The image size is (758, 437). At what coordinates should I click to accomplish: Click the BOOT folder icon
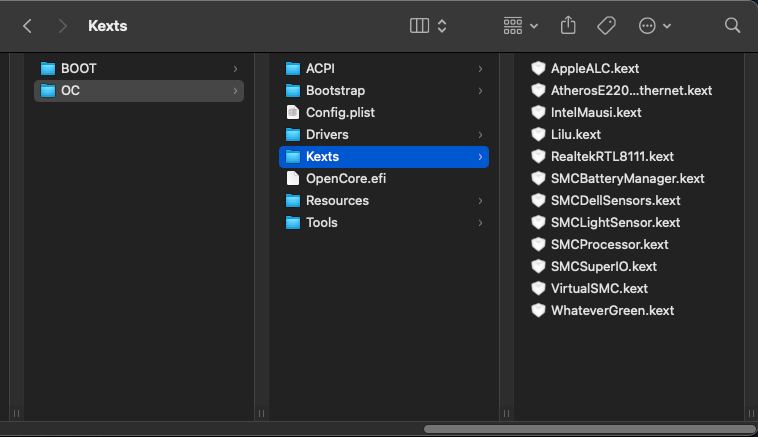(47, 69)
